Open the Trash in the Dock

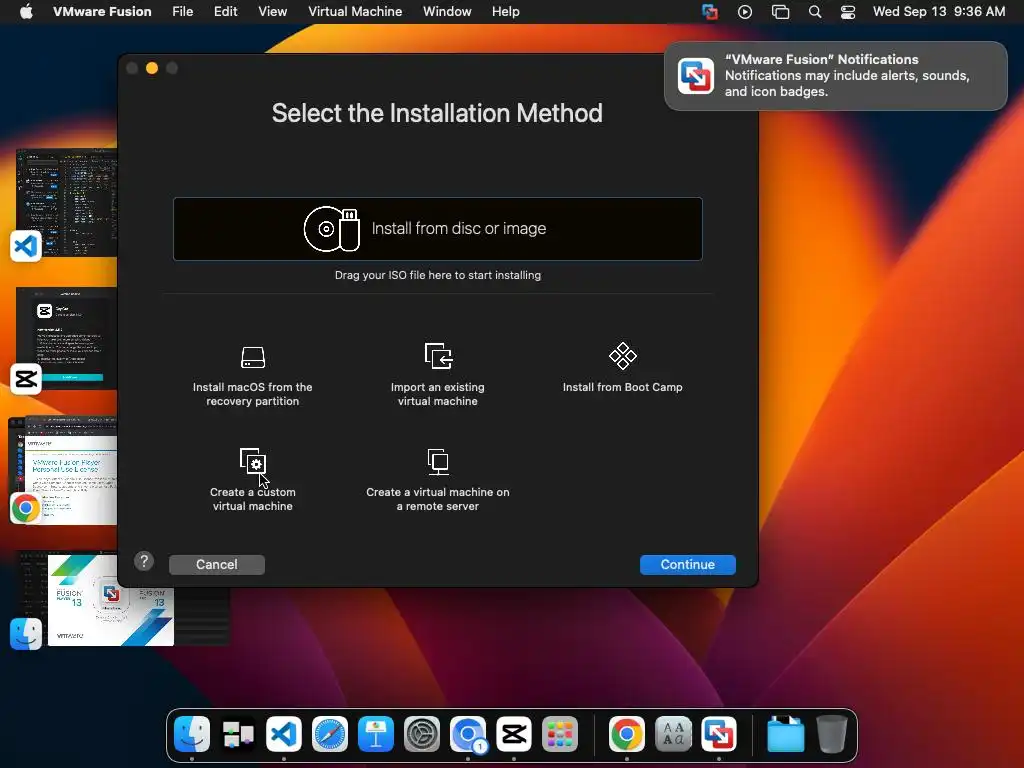[832, 734]
